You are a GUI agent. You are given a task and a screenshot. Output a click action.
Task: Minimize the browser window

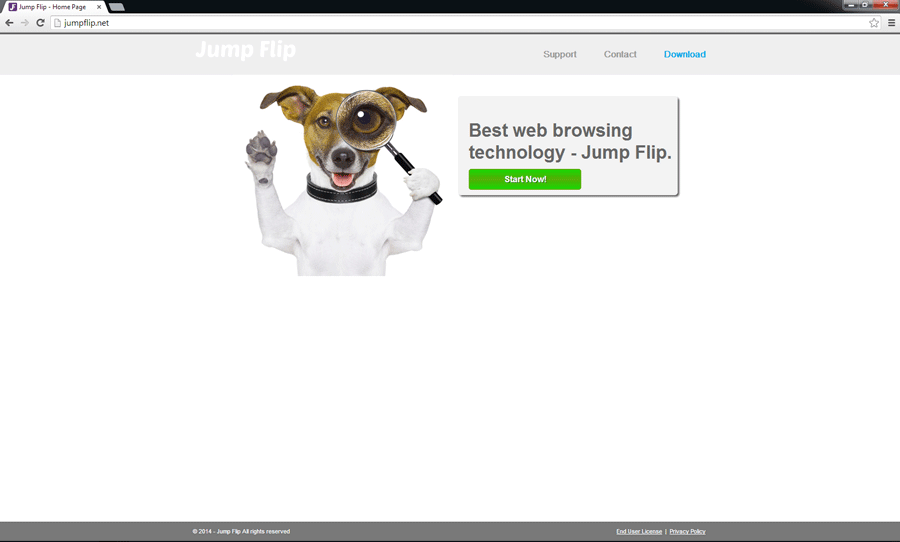(849, 5)
